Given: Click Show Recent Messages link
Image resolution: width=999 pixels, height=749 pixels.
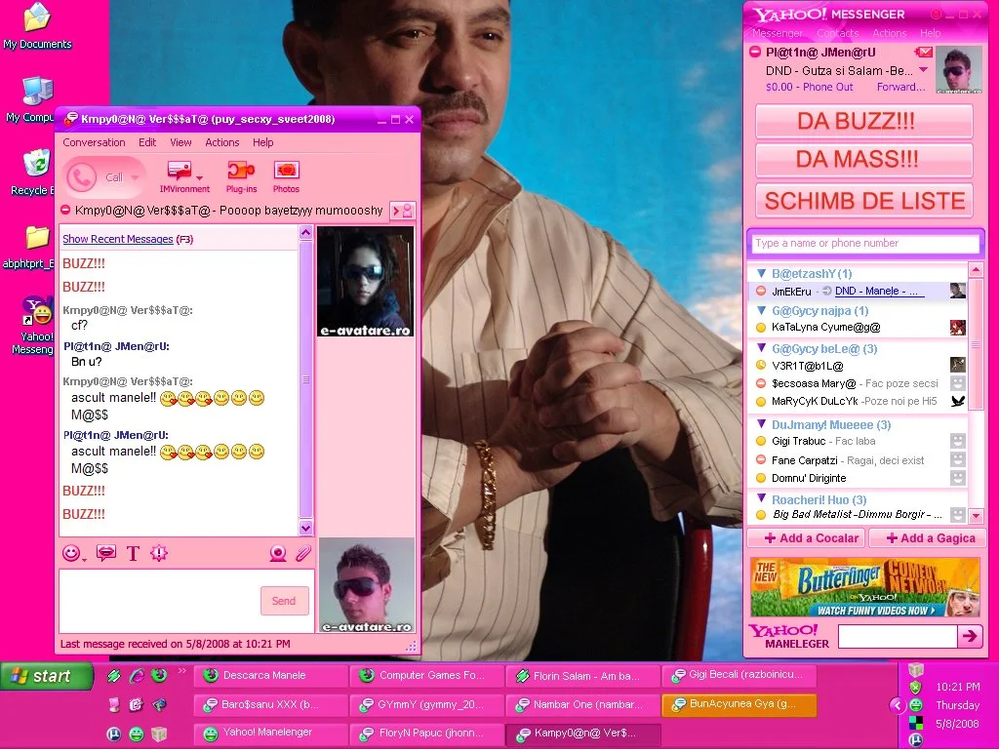Looking at the screenshot, I should tap(118, 239).
